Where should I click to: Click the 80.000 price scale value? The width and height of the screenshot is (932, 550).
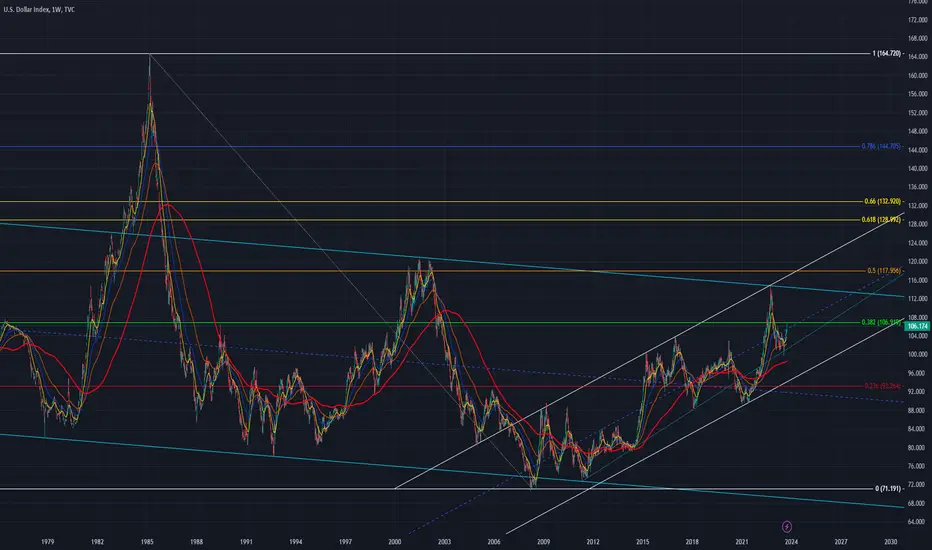(918, 447)
